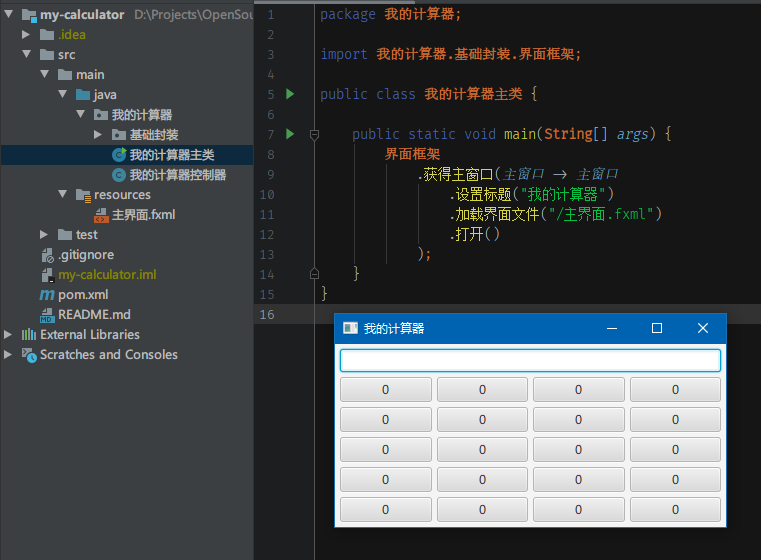
Task: Click the test folder icon
Action: (x=65, y=234)
